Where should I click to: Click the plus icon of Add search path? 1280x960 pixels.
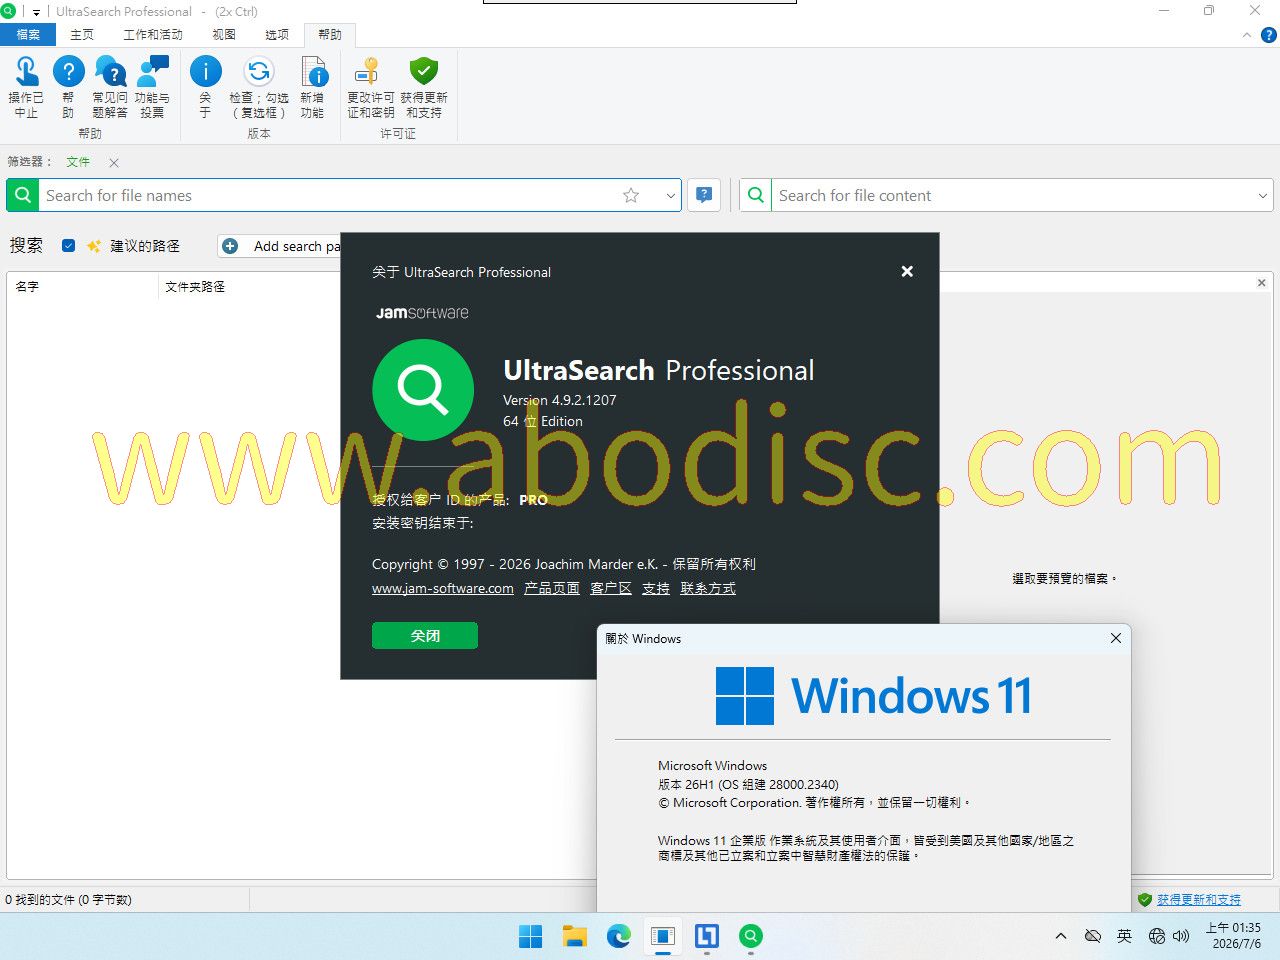(230, 246)
